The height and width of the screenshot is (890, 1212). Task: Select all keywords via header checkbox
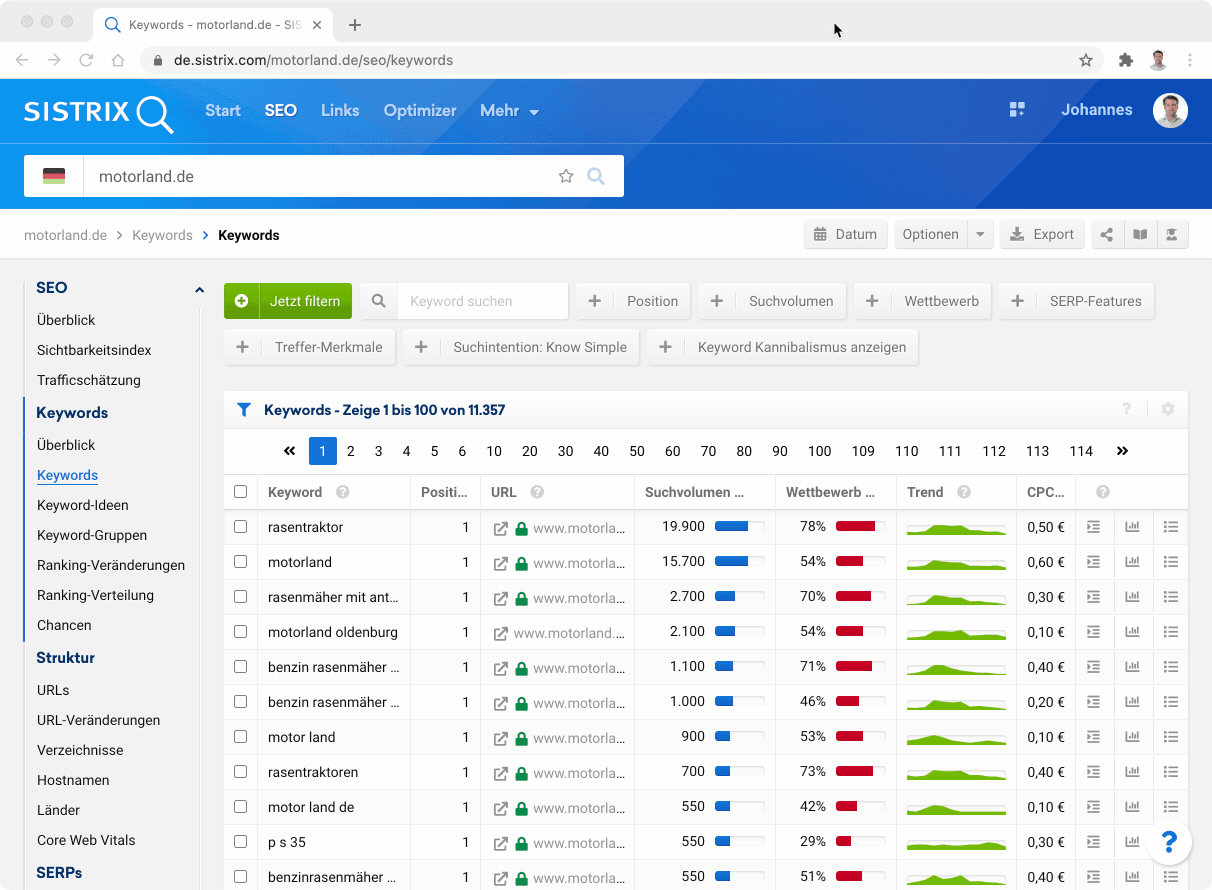click(240, 492)
